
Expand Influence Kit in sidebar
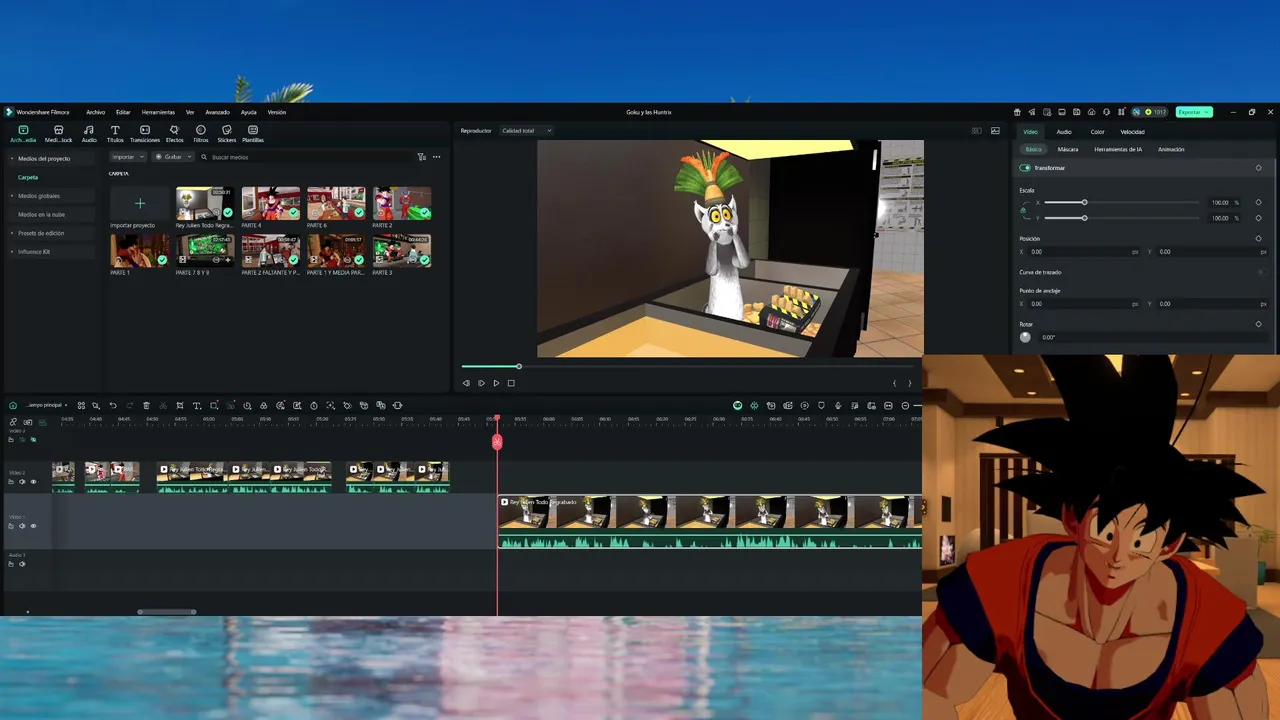[12, 252]
